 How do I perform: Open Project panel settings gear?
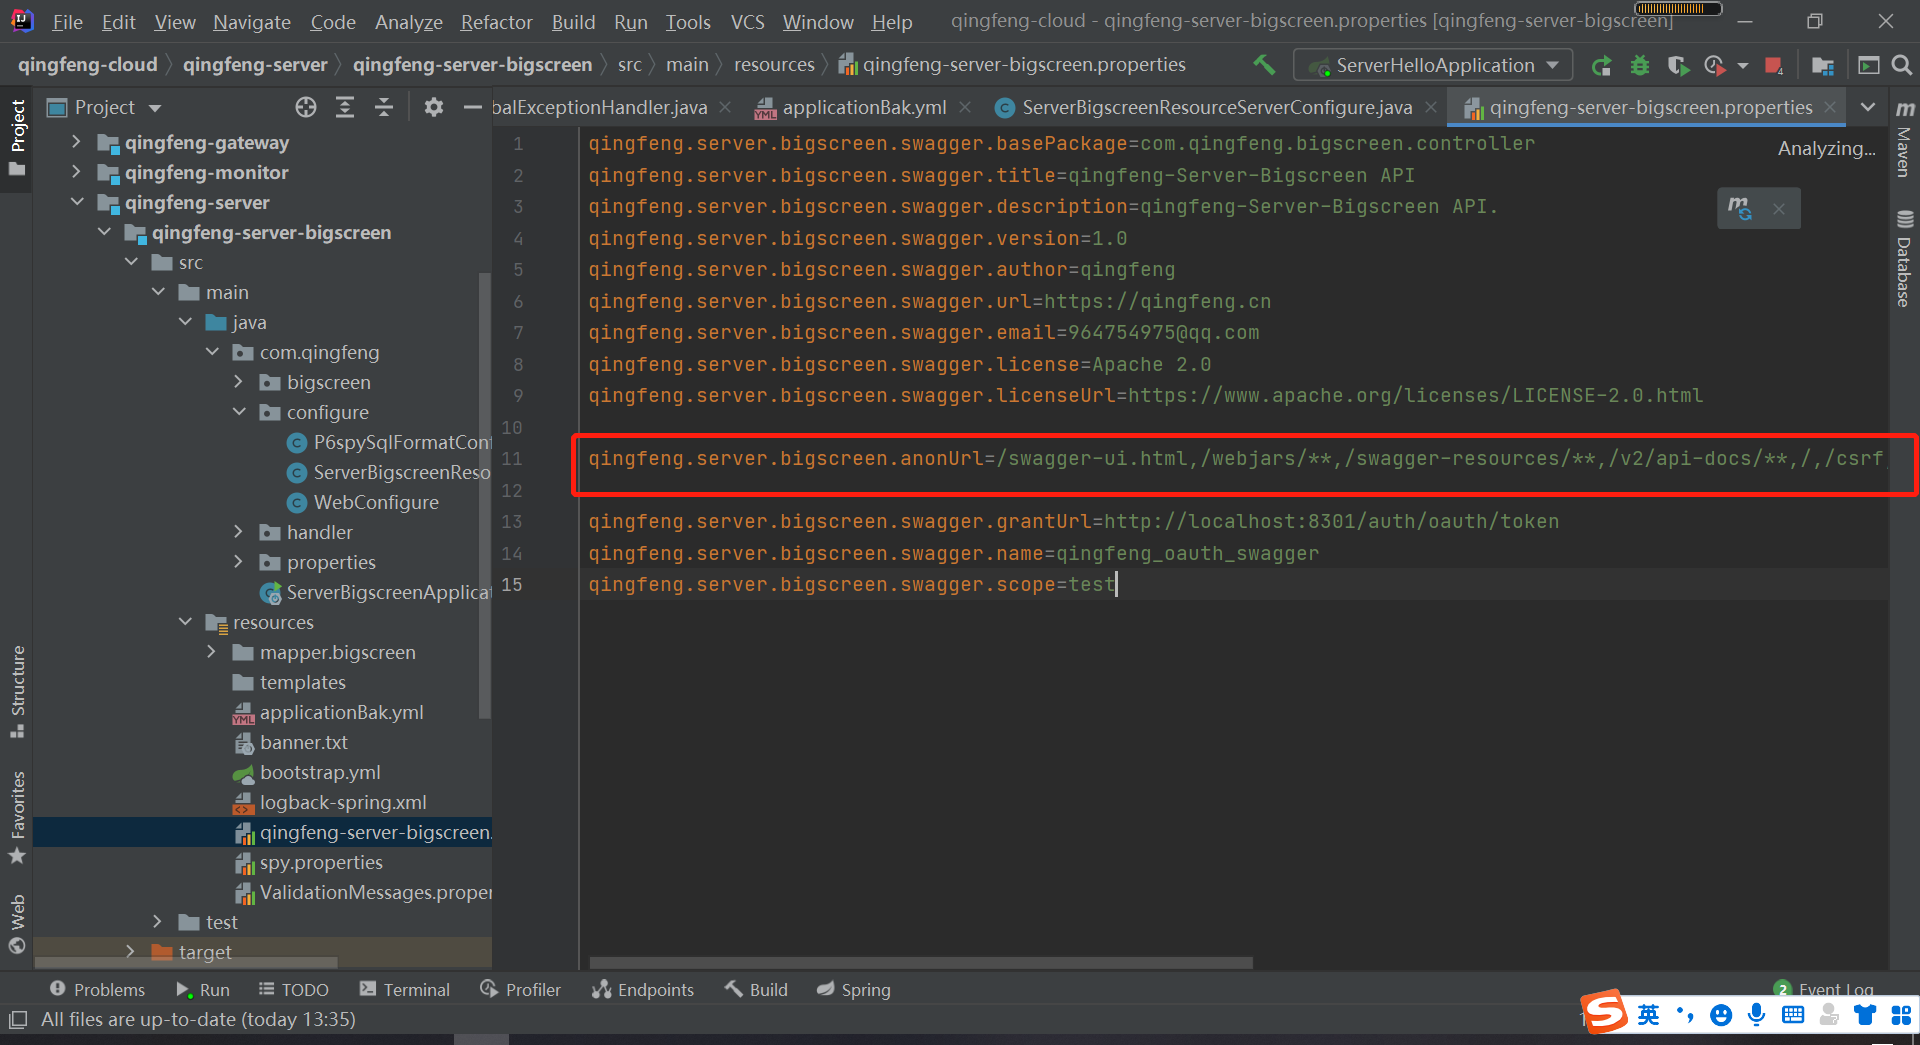(433, 107)
